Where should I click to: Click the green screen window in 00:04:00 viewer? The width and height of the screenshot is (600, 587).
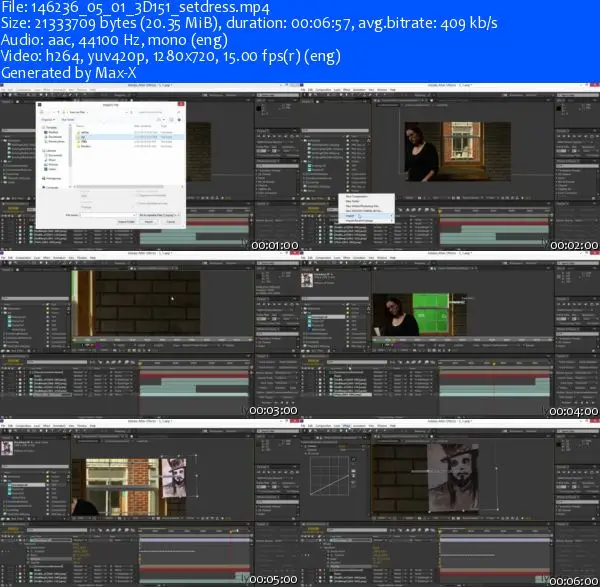point(430,313)
